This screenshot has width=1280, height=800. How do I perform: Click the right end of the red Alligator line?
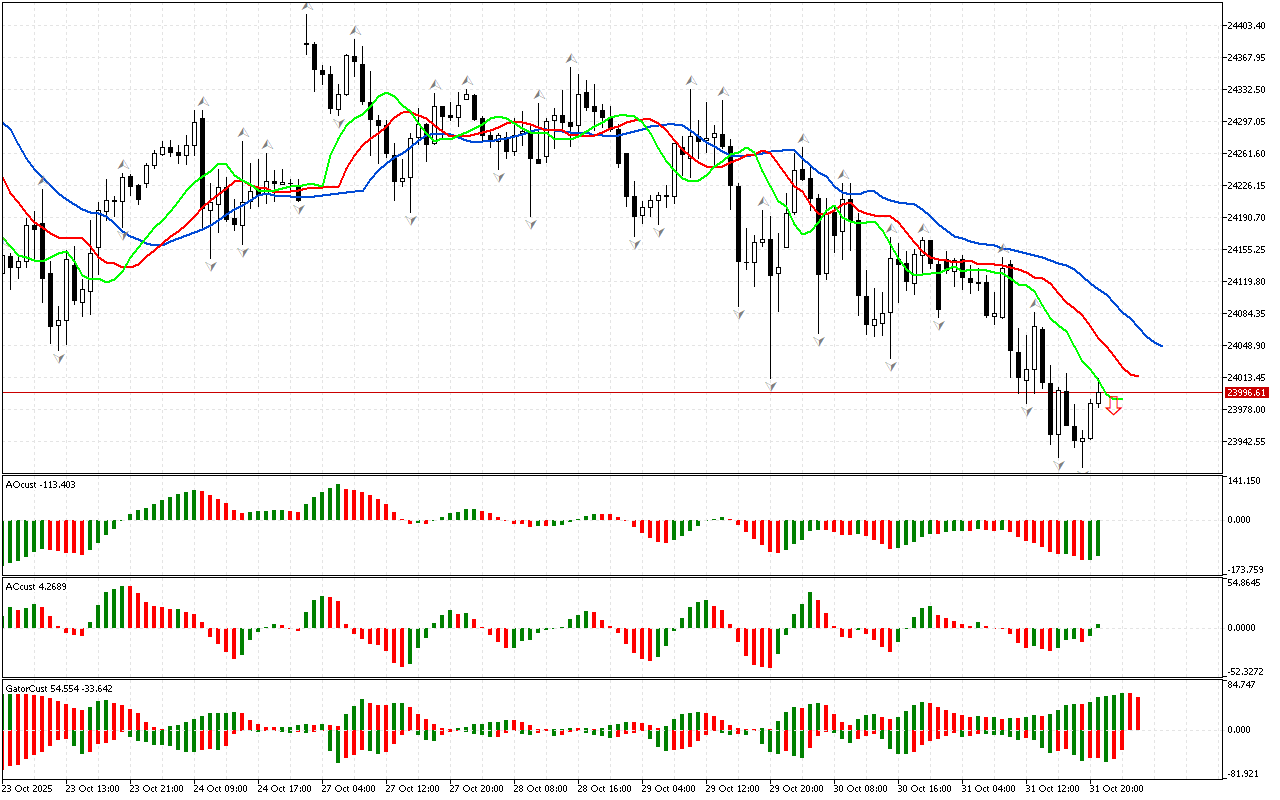[x=1136, y=376]
